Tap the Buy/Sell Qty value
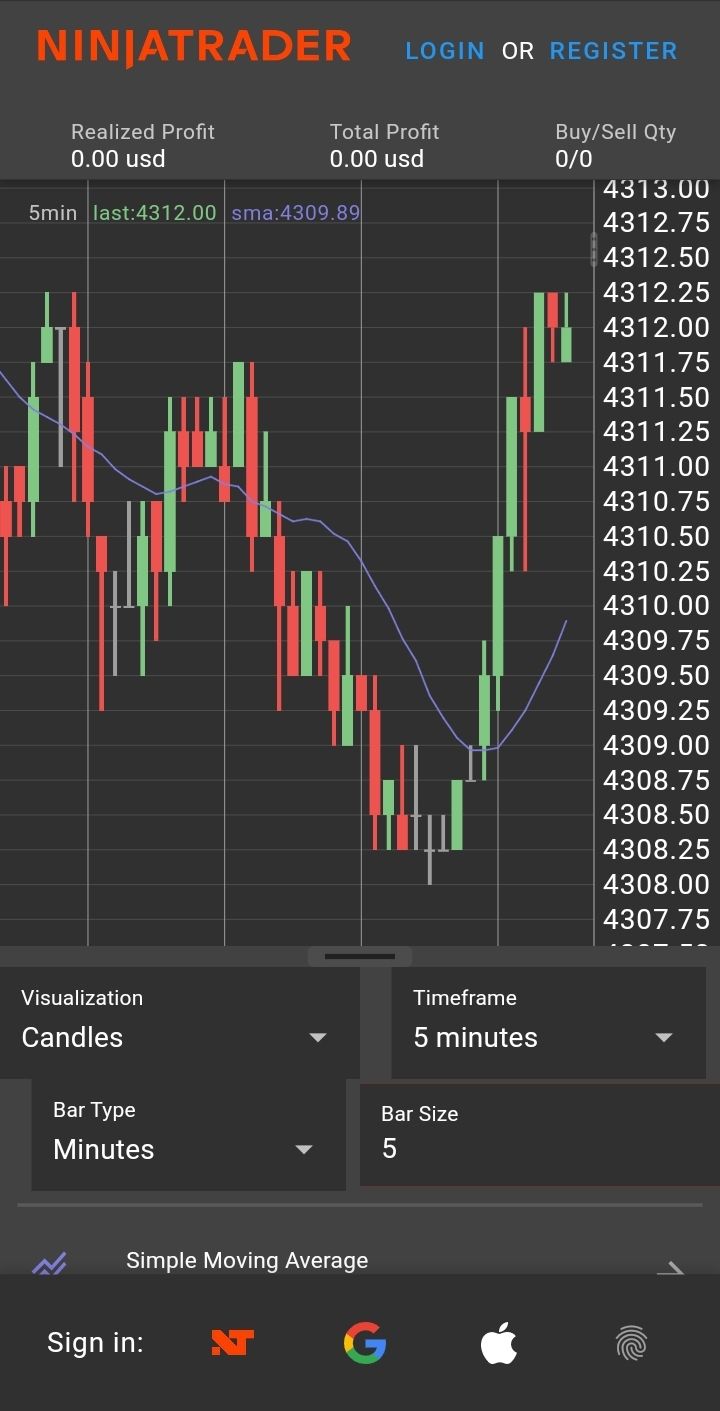 (x=574, y=159)
